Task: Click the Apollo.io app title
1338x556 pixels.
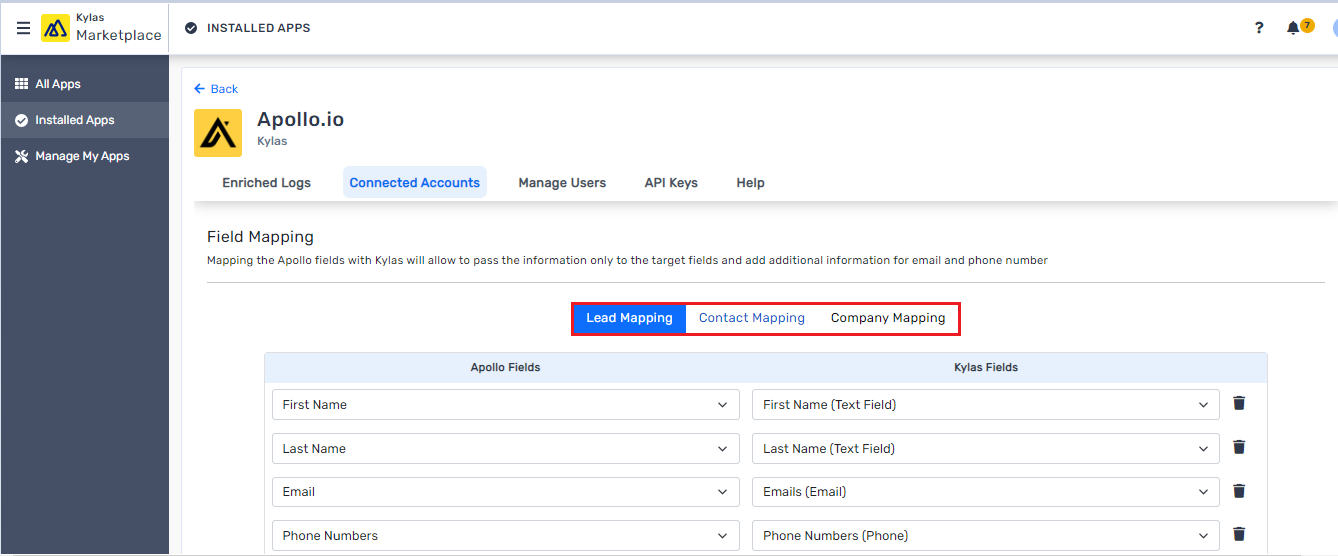Action: [x=301, y=119]
